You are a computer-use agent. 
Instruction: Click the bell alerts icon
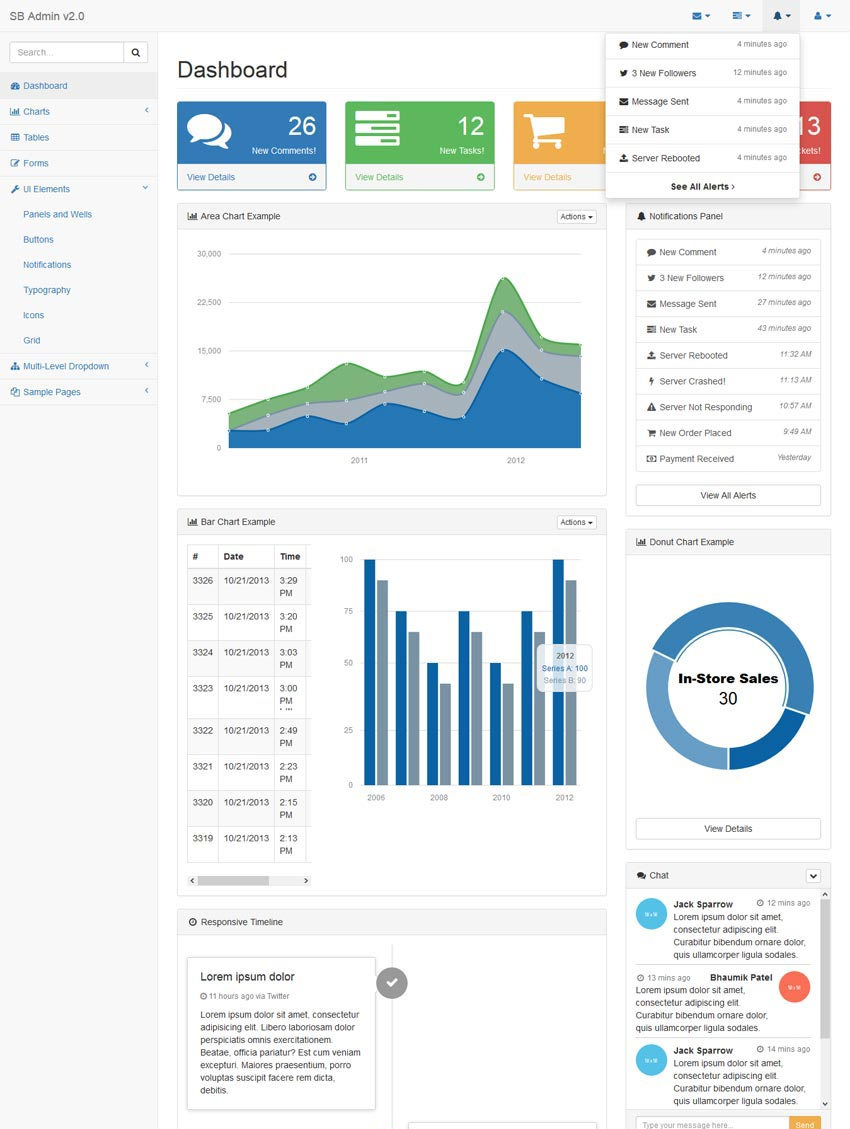click(x=781, y=16)
